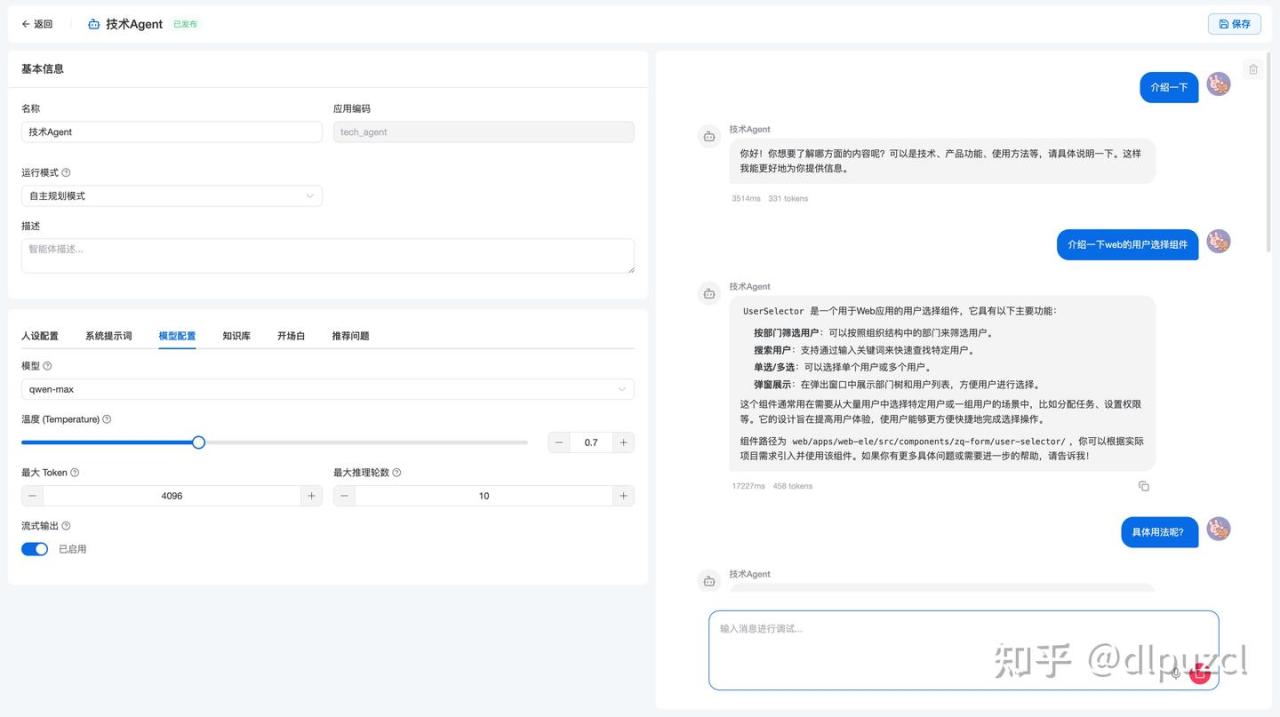Open the 系统提示词 tab
This screenshot has width=1280, height=717.
[x=108, y=336]
